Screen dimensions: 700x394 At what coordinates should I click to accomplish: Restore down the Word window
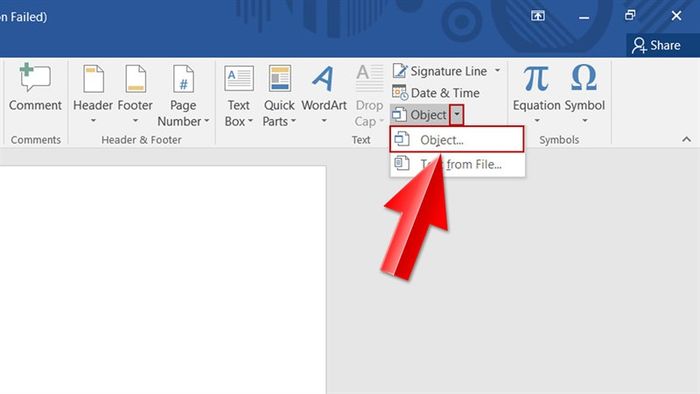630,16
